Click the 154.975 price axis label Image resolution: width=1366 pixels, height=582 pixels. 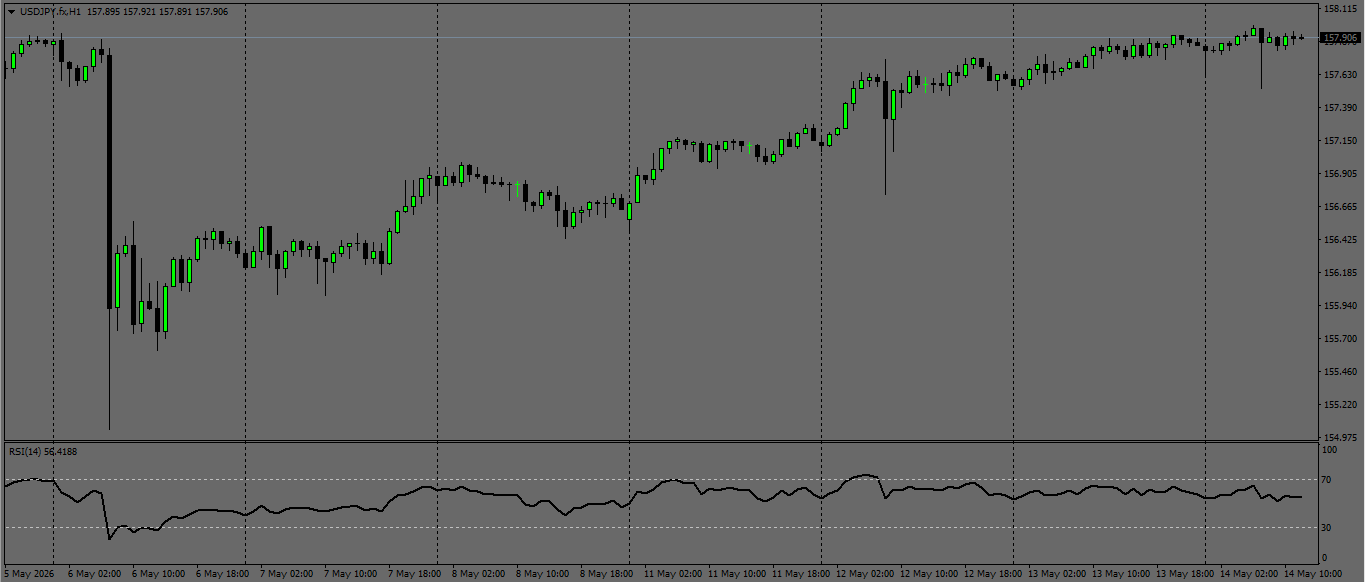[1340, 438]
